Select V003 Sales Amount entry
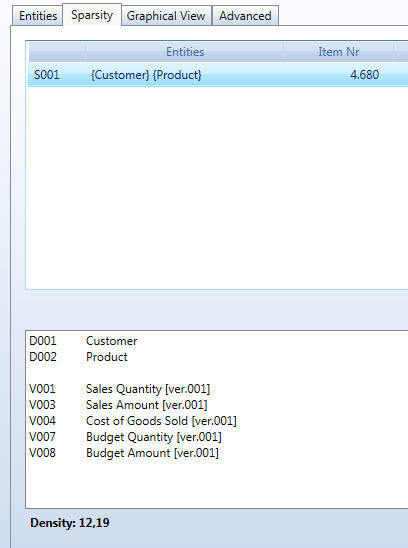Viewport: 408px width, 548px height. tap(118, 405)
